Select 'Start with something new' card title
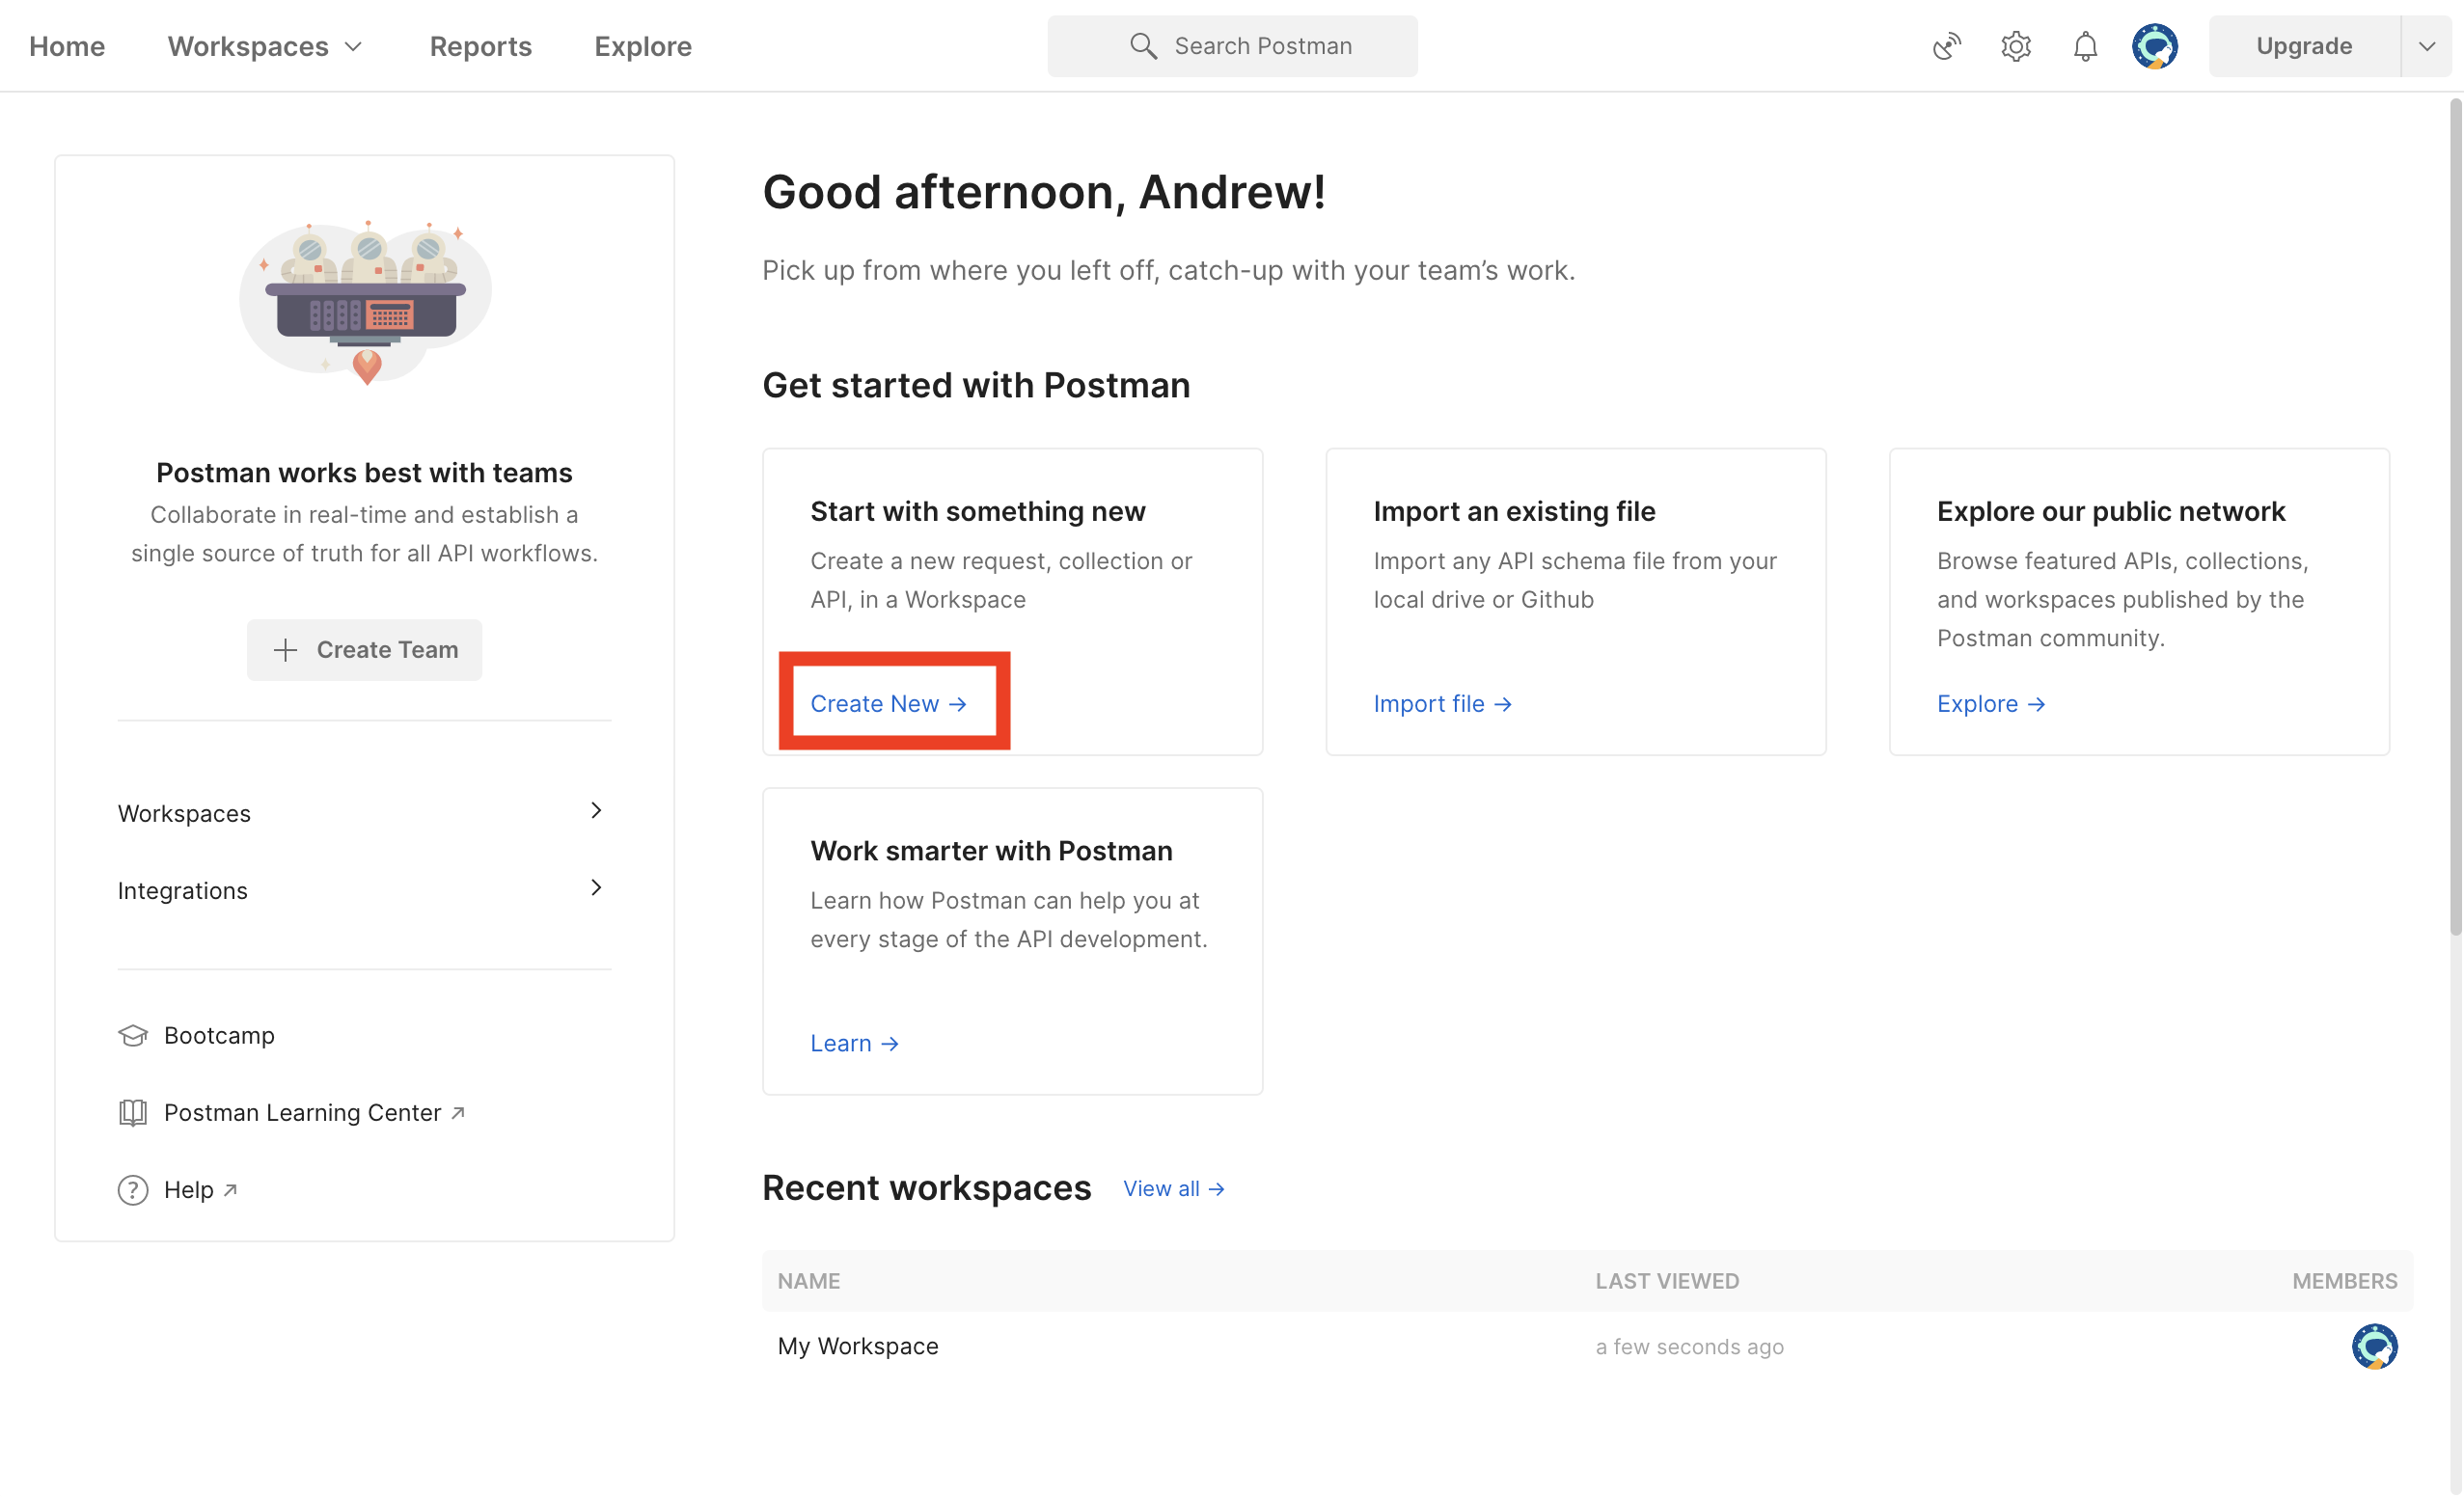Viewport: 2464px width, 1497px height. tap(978, 511)
